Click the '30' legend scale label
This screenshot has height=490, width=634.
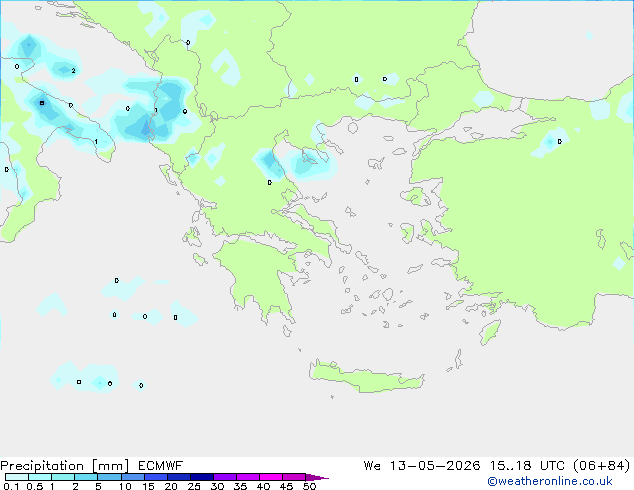coord(217,486)
